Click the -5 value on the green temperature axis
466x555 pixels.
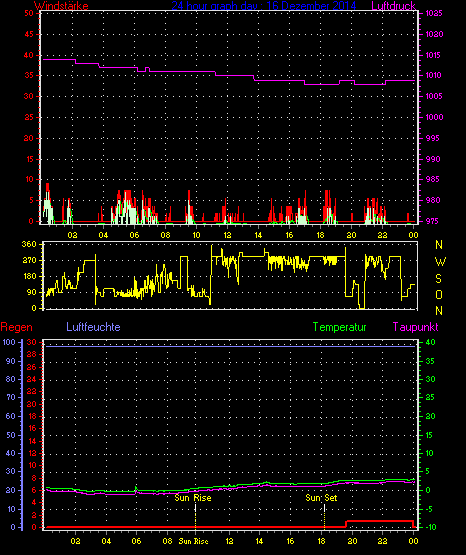(x=428, y=509)
